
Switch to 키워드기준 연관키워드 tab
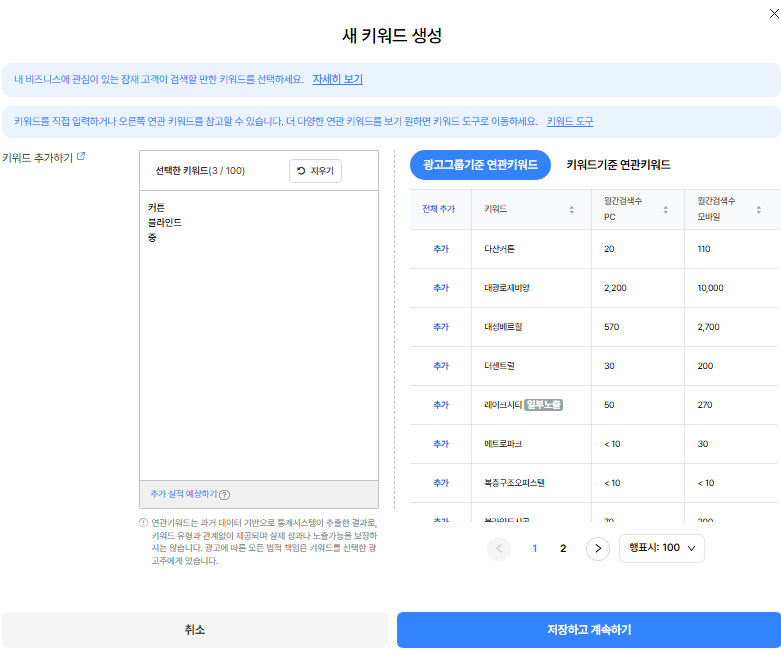[618, 165]
